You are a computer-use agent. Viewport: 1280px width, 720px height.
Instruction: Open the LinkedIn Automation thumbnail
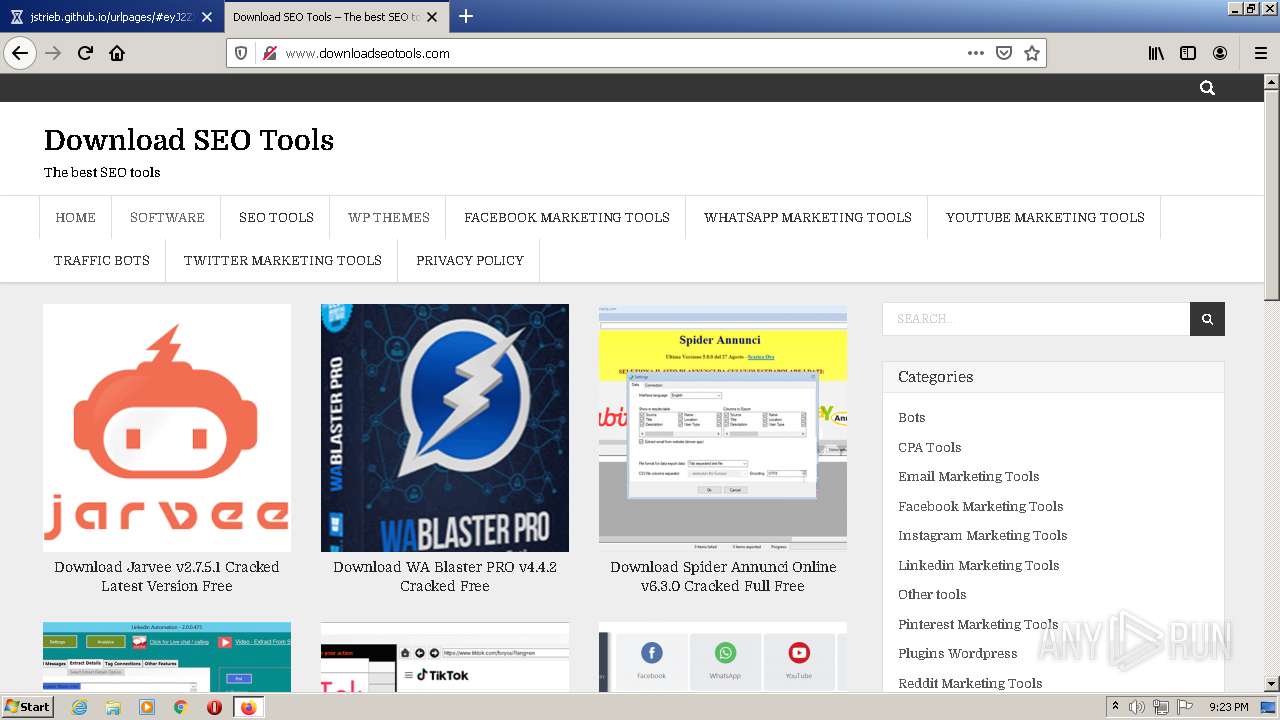[x=167, y=657]
